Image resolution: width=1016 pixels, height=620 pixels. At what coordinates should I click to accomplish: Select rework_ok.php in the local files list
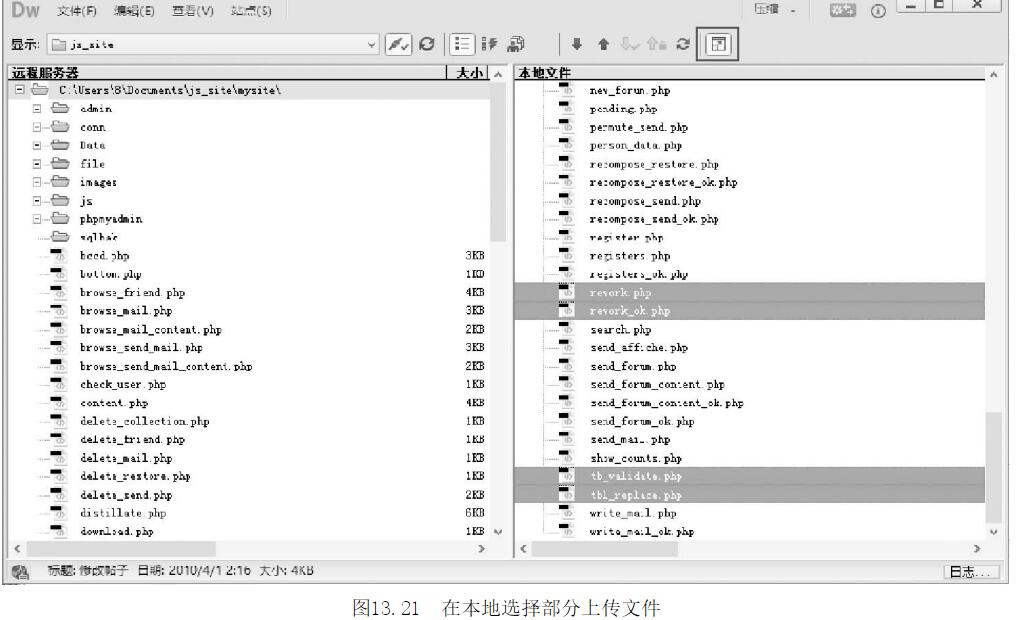tap(629, 311)
